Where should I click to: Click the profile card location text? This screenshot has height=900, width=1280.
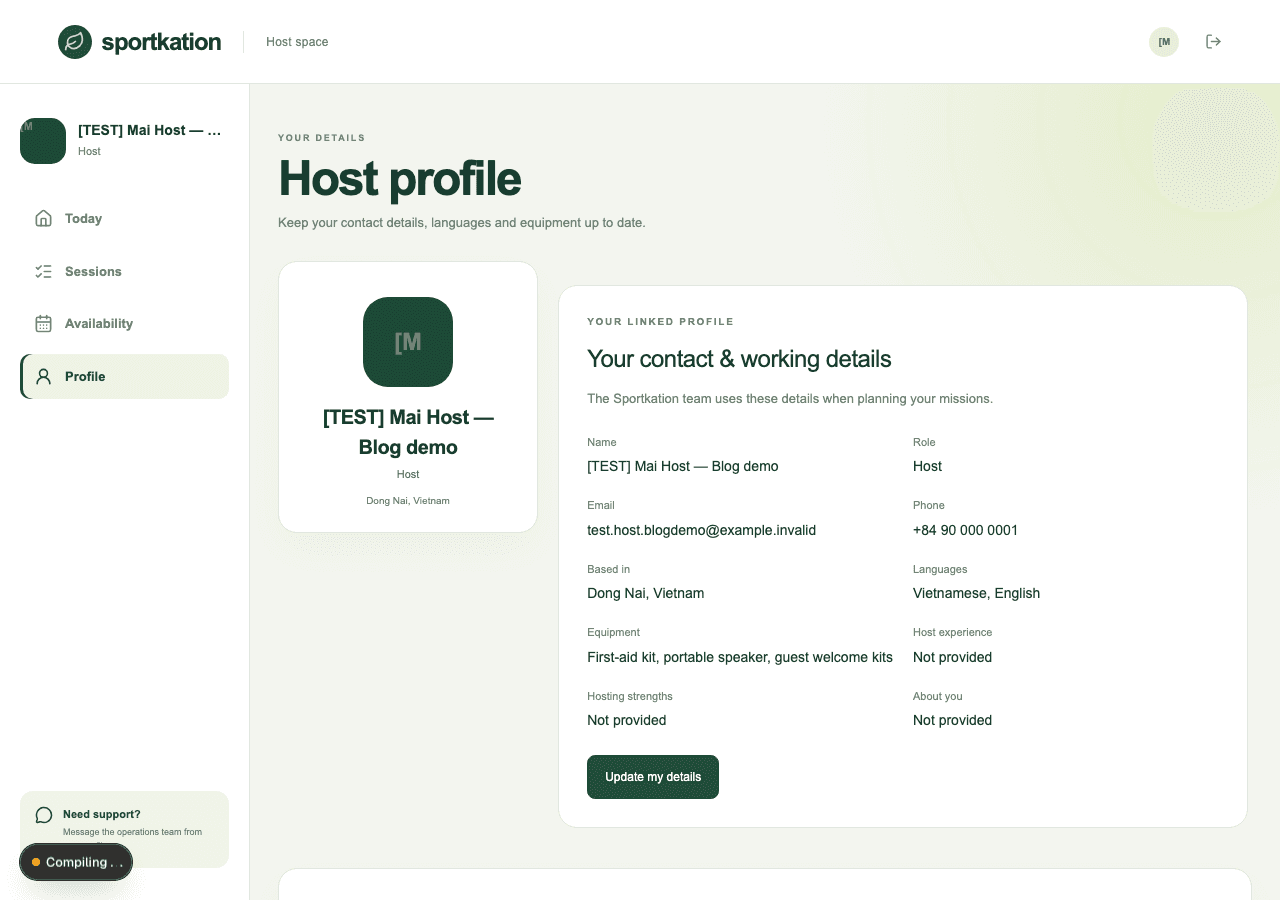click(x=408, y=500)
